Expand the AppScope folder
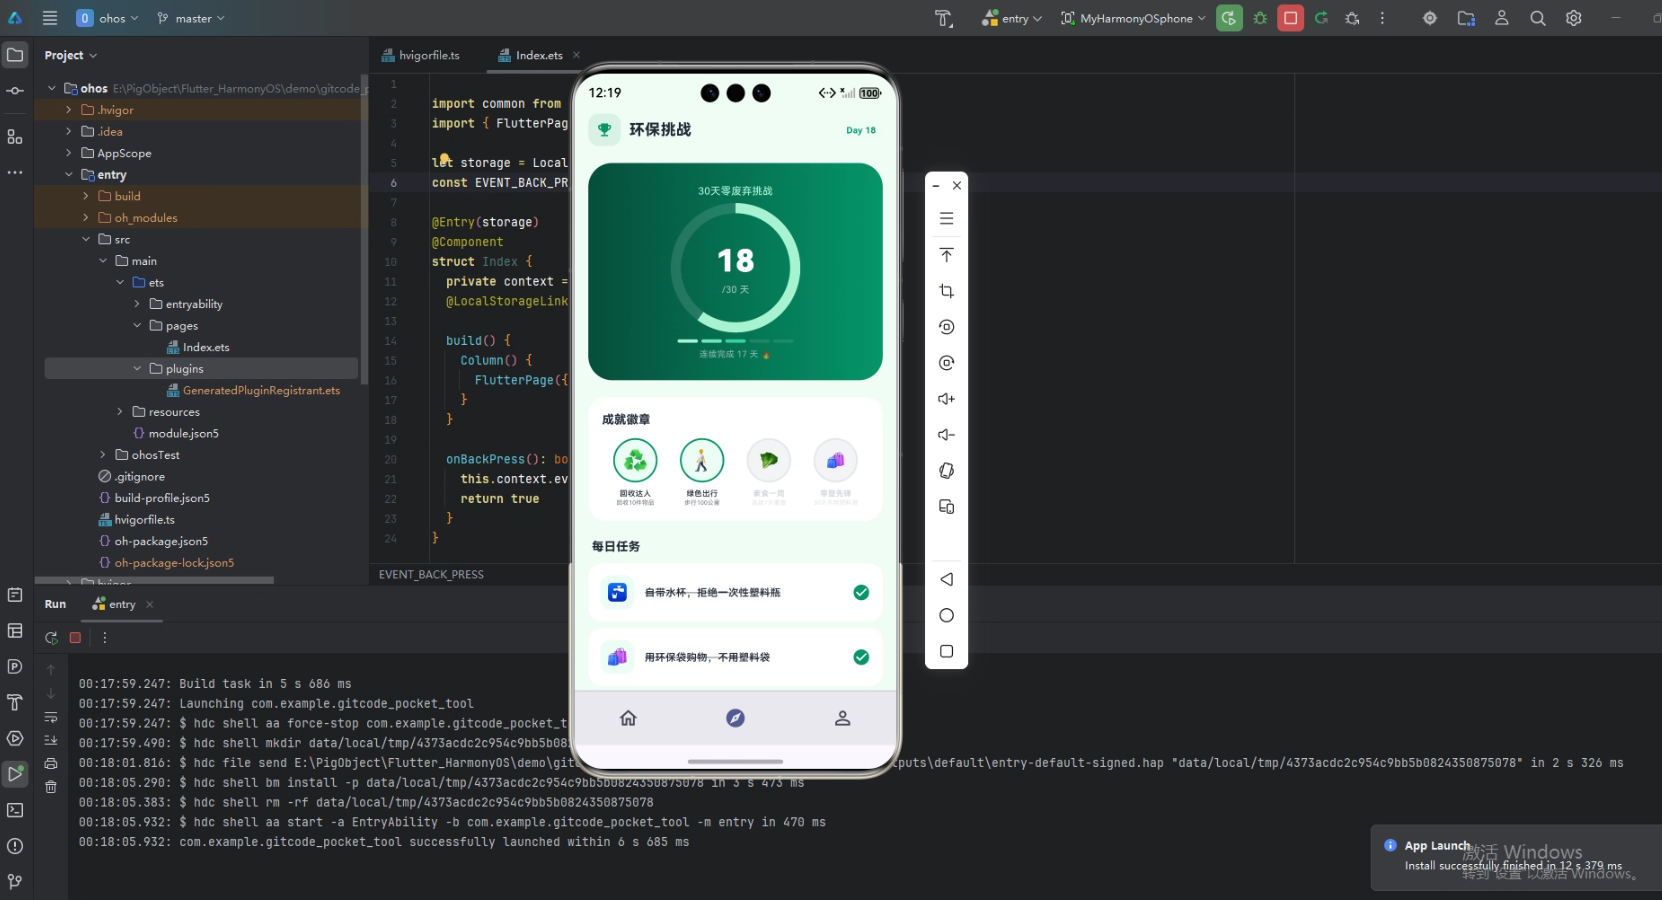 (x=68, y=153)
